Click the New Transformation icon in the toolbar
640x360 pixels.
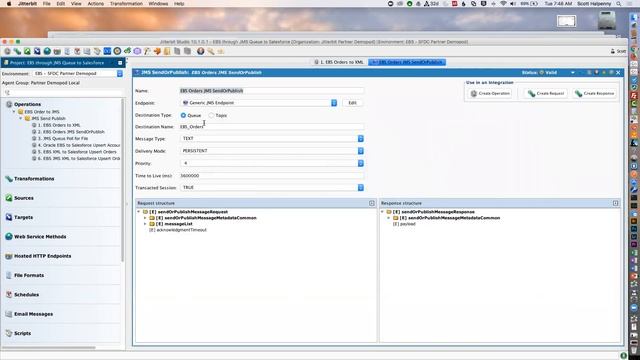[x=17, y=51]
